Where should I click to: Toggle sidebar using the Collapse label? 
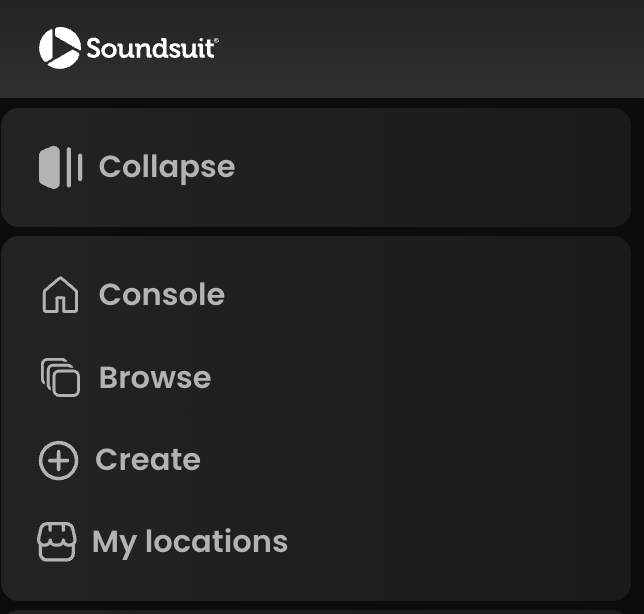click(166, 167)
